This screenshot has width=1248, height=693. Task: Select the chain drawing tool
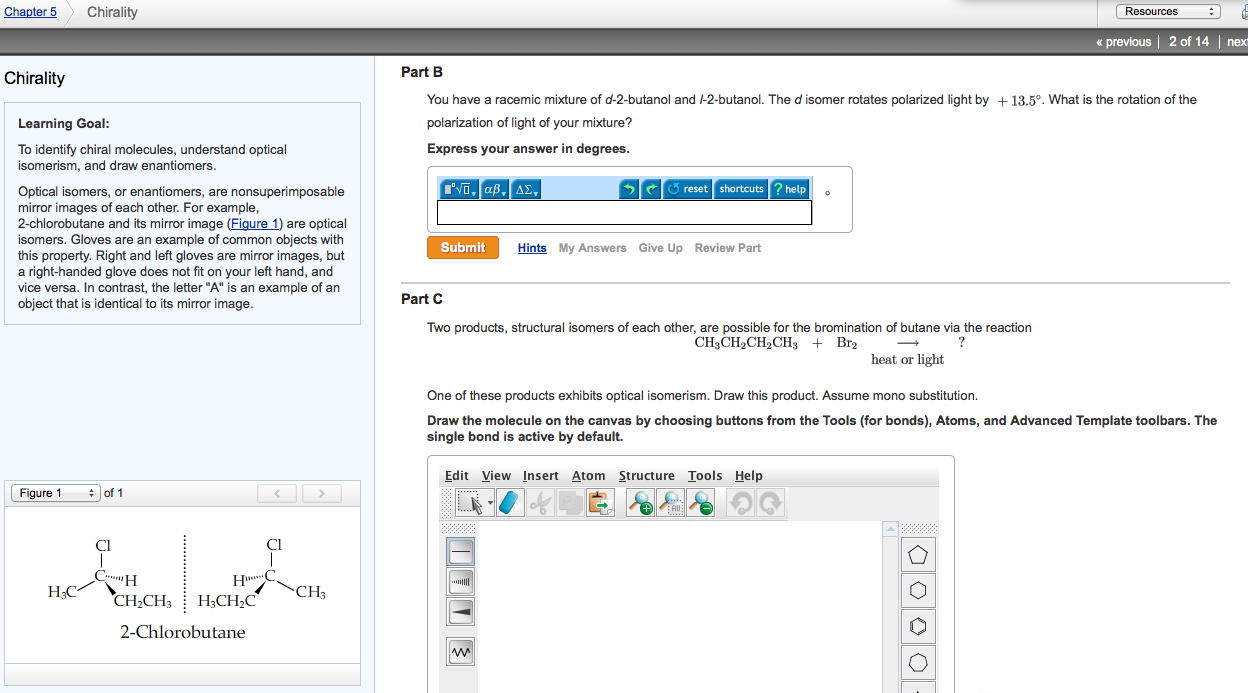tap(459, 650)
